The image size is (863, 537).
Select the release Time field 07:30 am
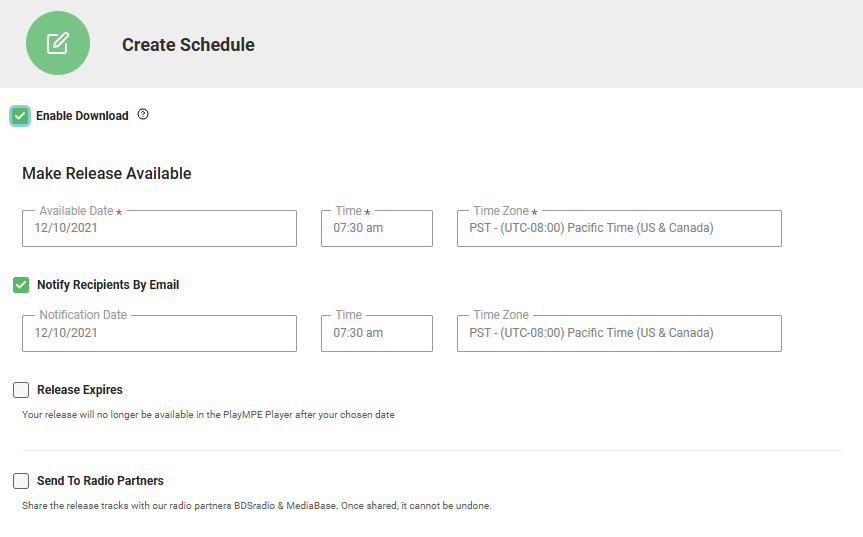pyautogui.click(x=377, y=228)
